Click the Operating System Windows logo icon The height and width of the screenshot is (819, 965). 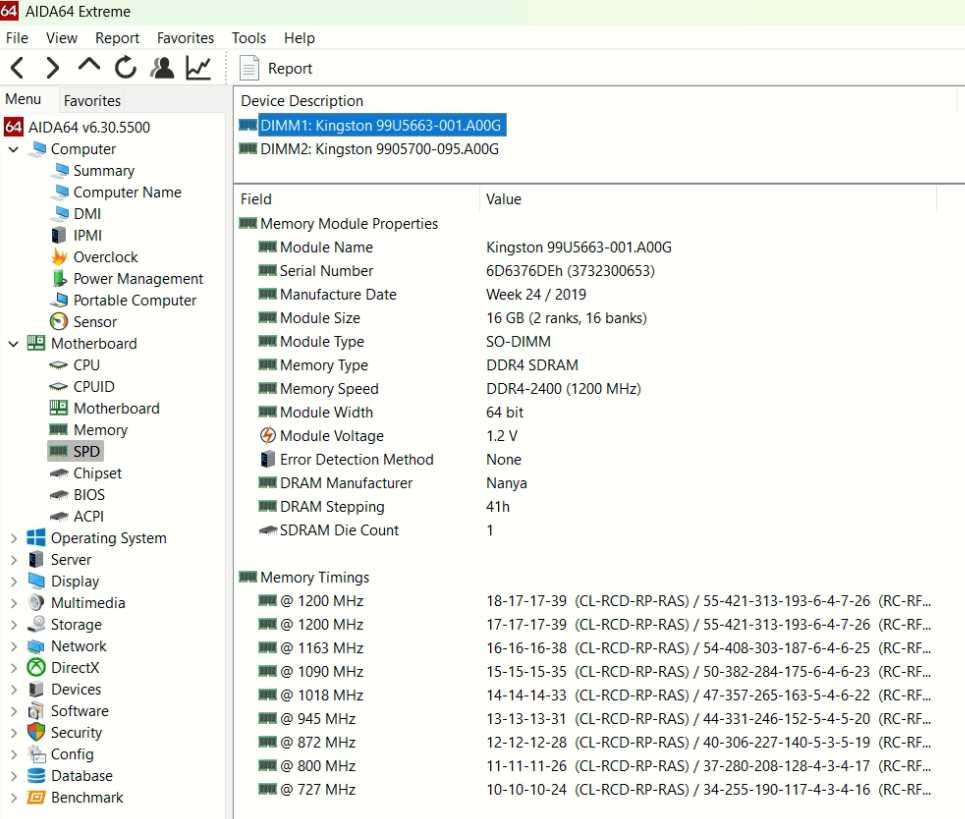pos(36,538)
